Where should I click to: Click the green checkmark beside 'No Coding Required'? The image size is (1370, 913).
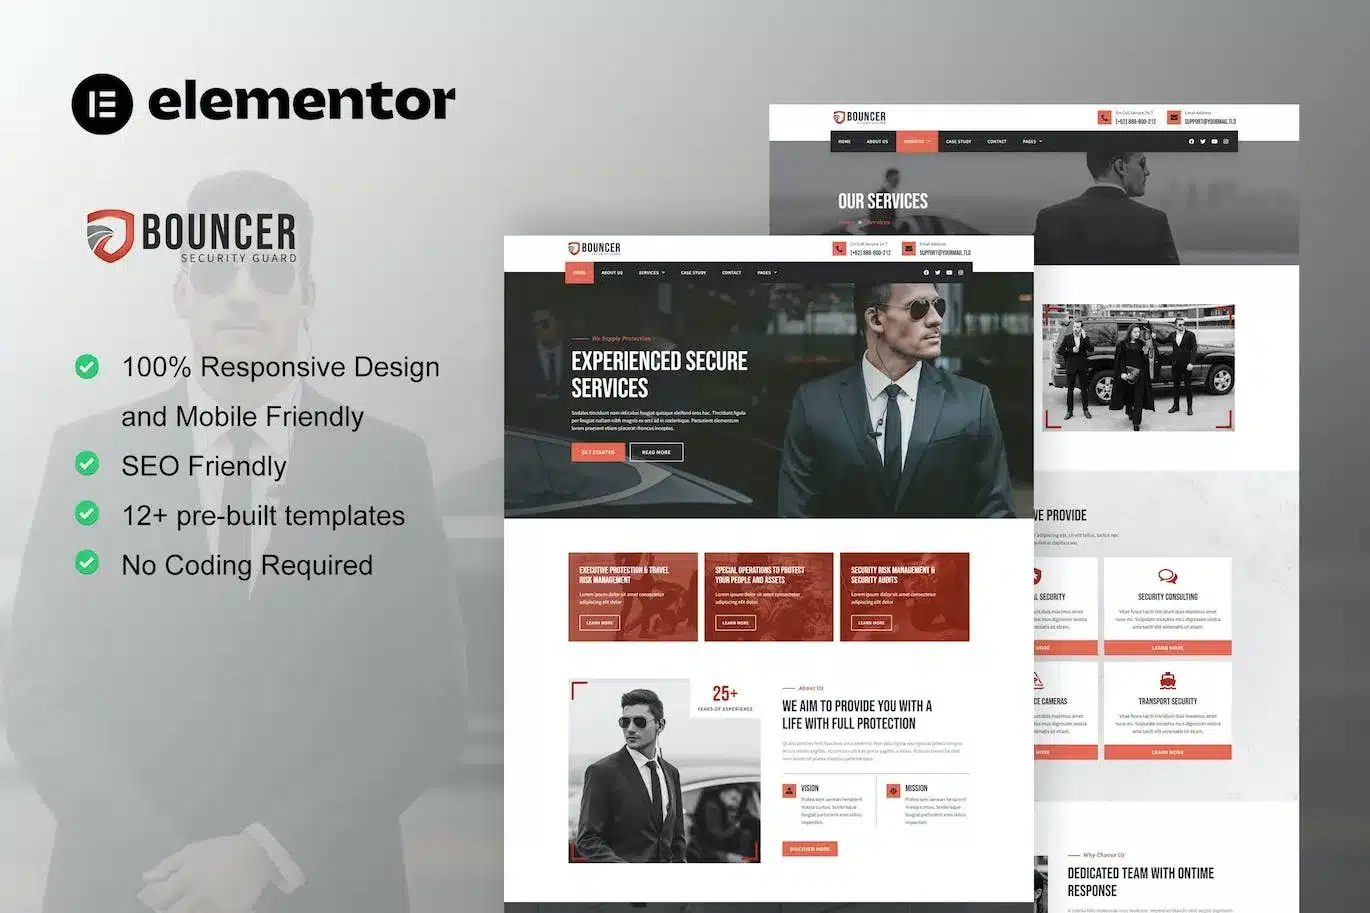(87, 562)
